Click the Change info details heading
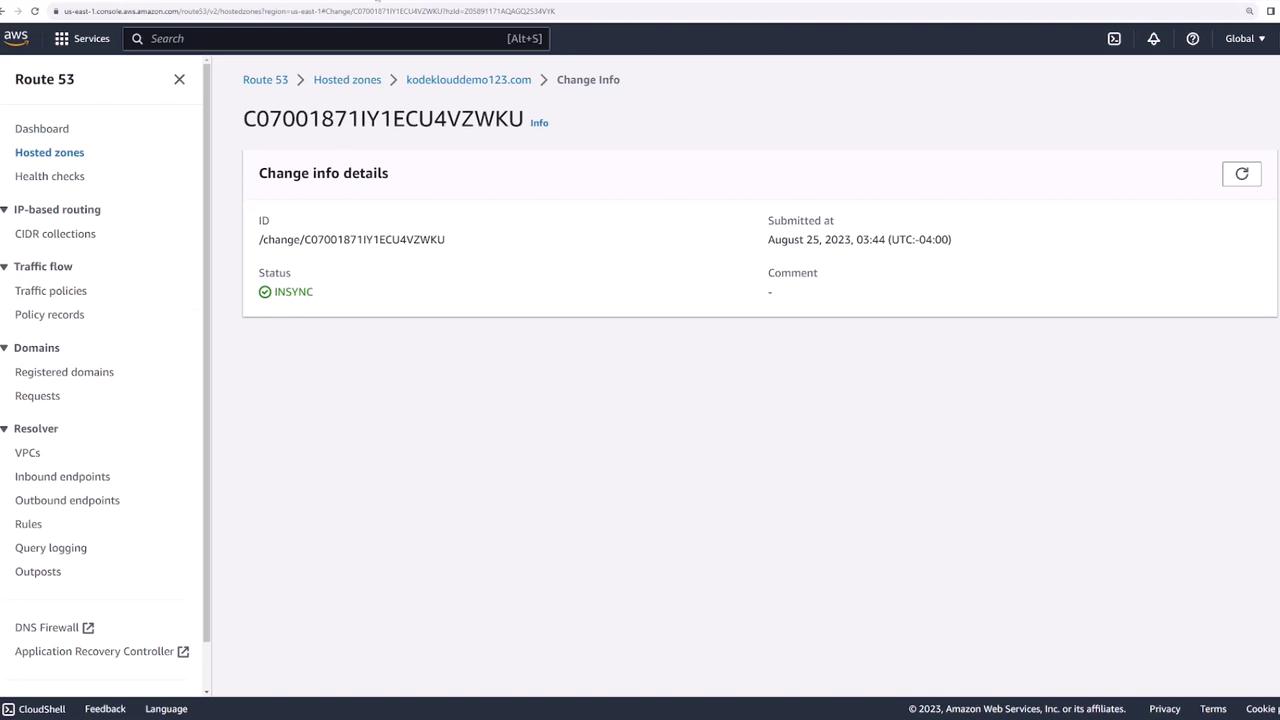Viewport: 1280px width, 720px height. 323,173
